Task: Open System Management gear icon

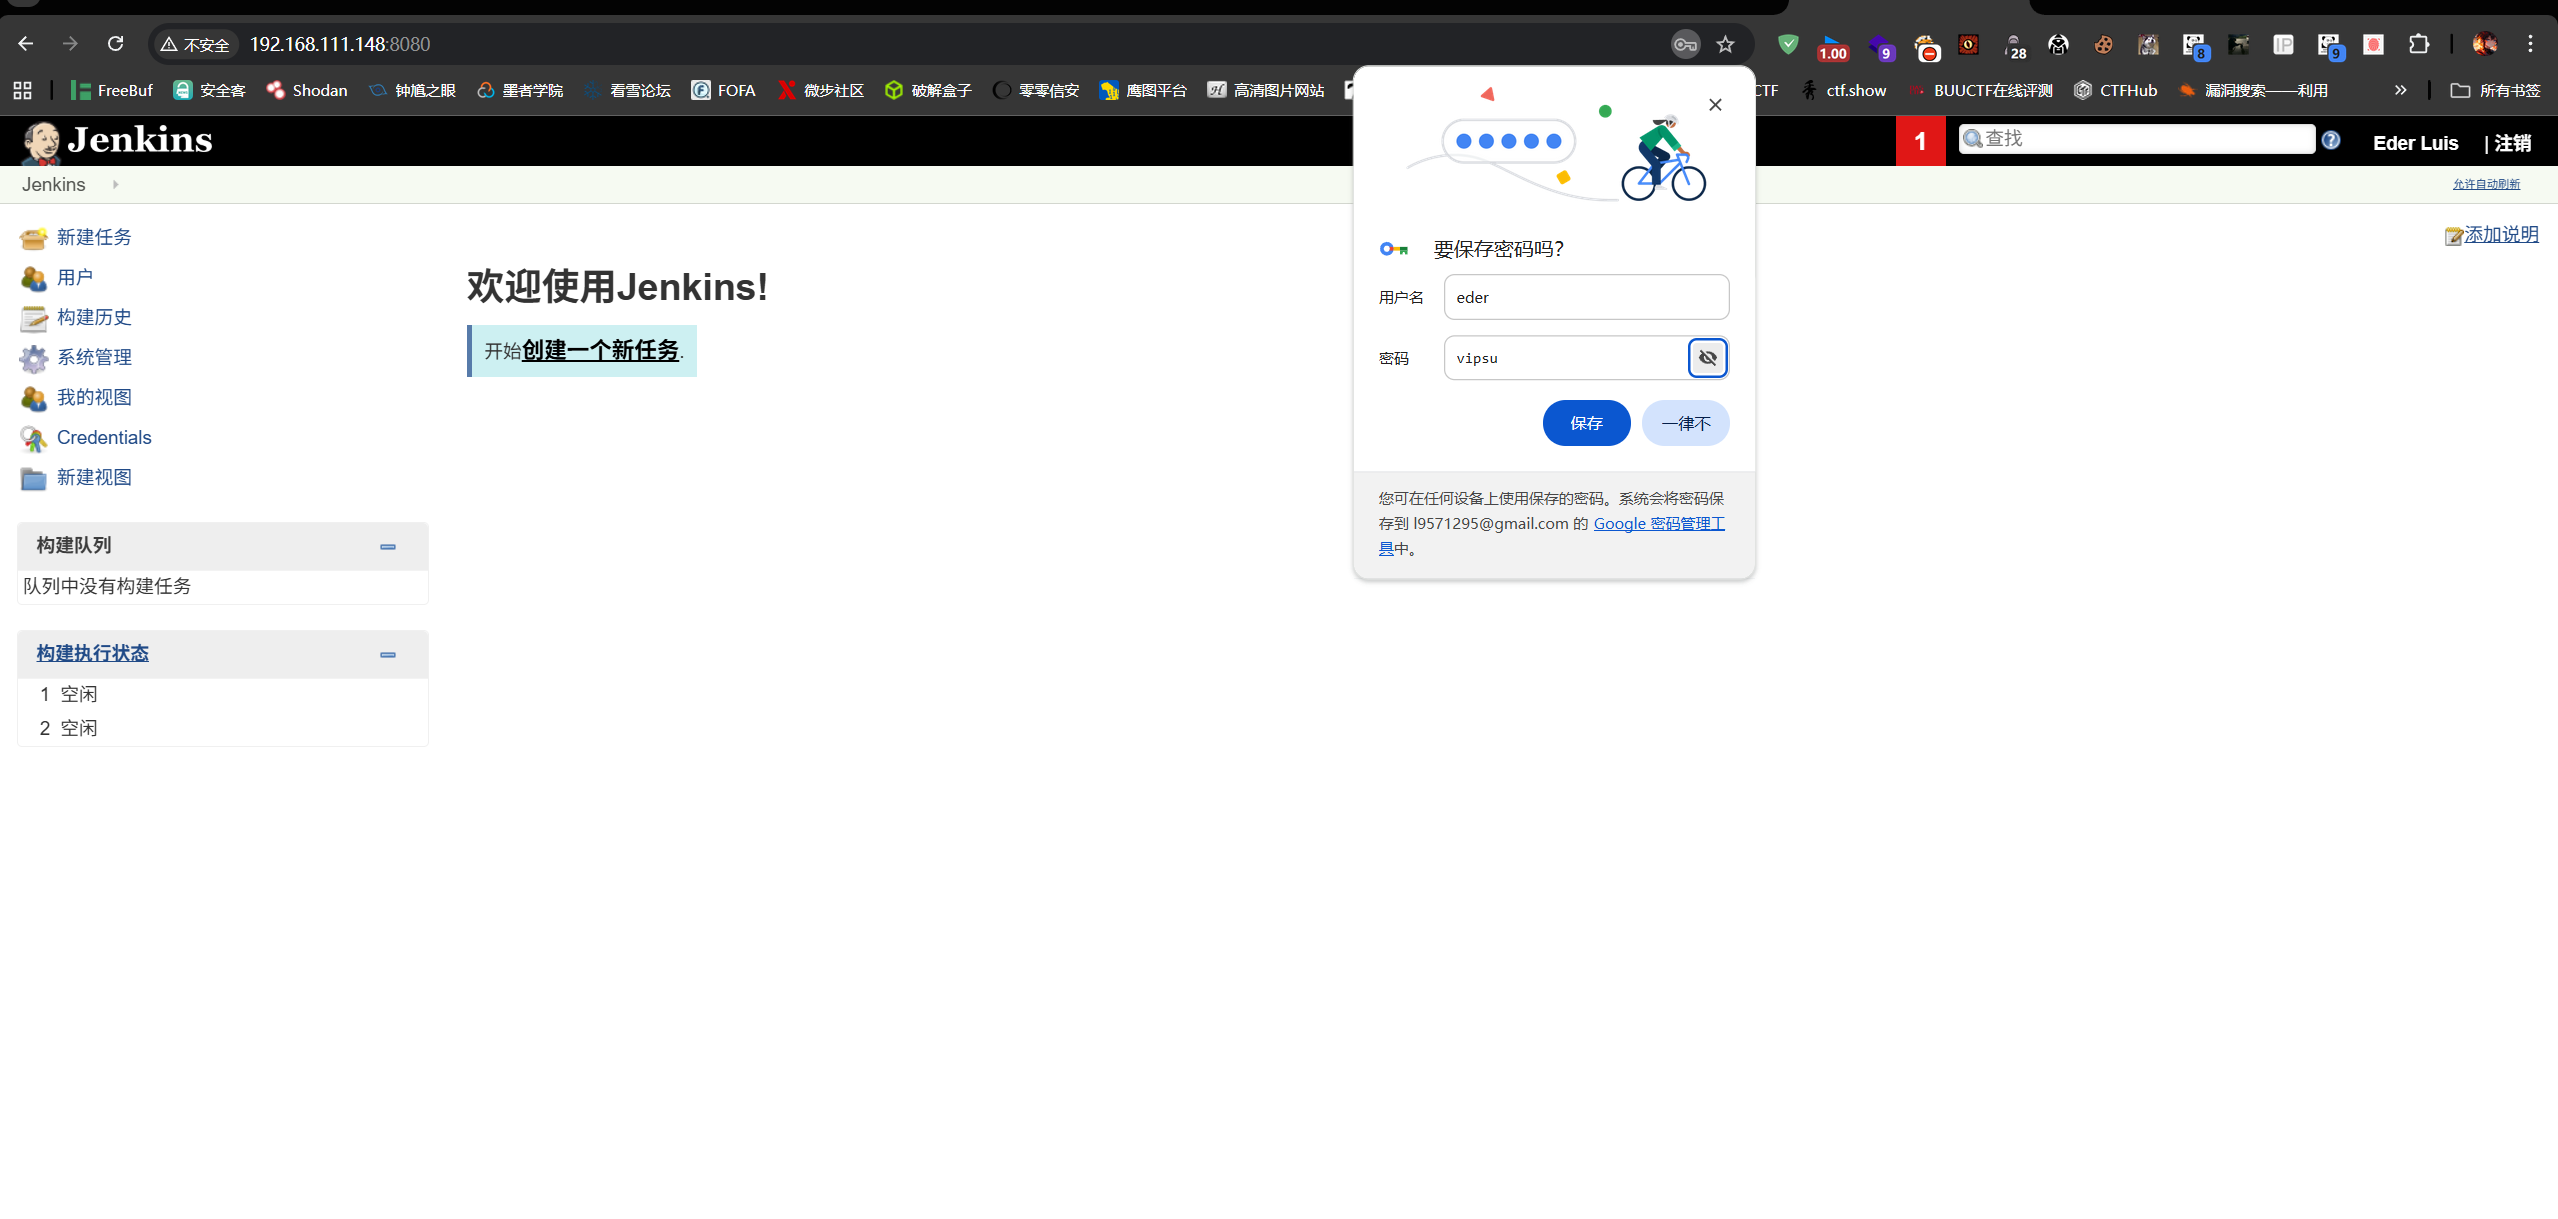Action: point(33,358)
